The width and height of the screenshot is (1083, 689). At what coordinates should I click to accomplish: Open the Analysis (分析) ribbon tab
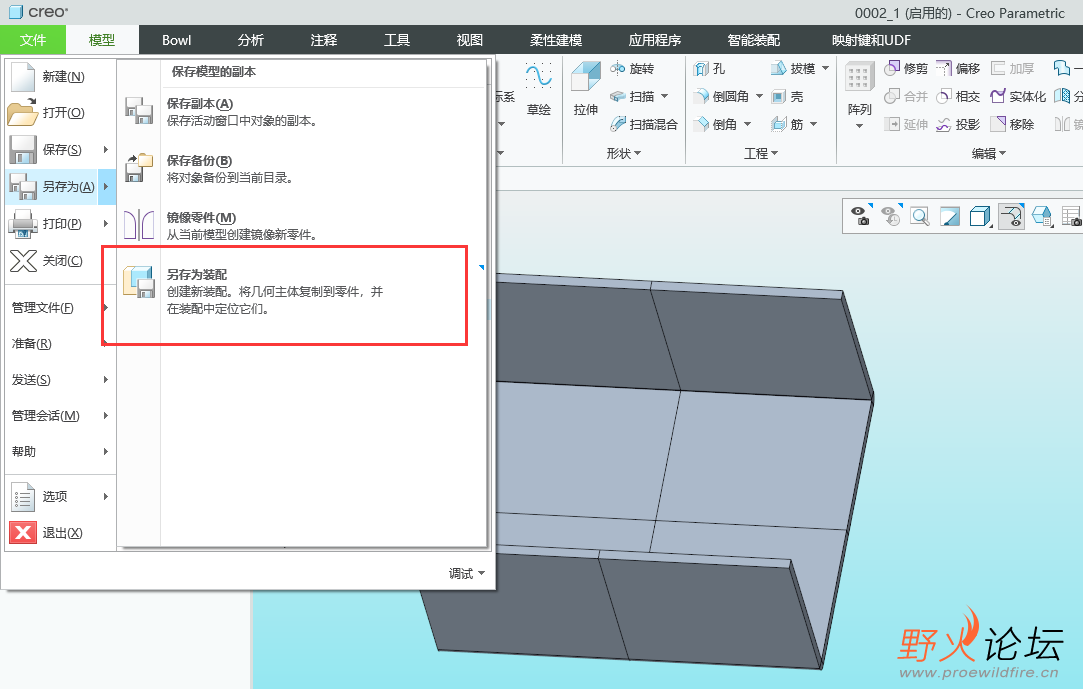point(251,40)
